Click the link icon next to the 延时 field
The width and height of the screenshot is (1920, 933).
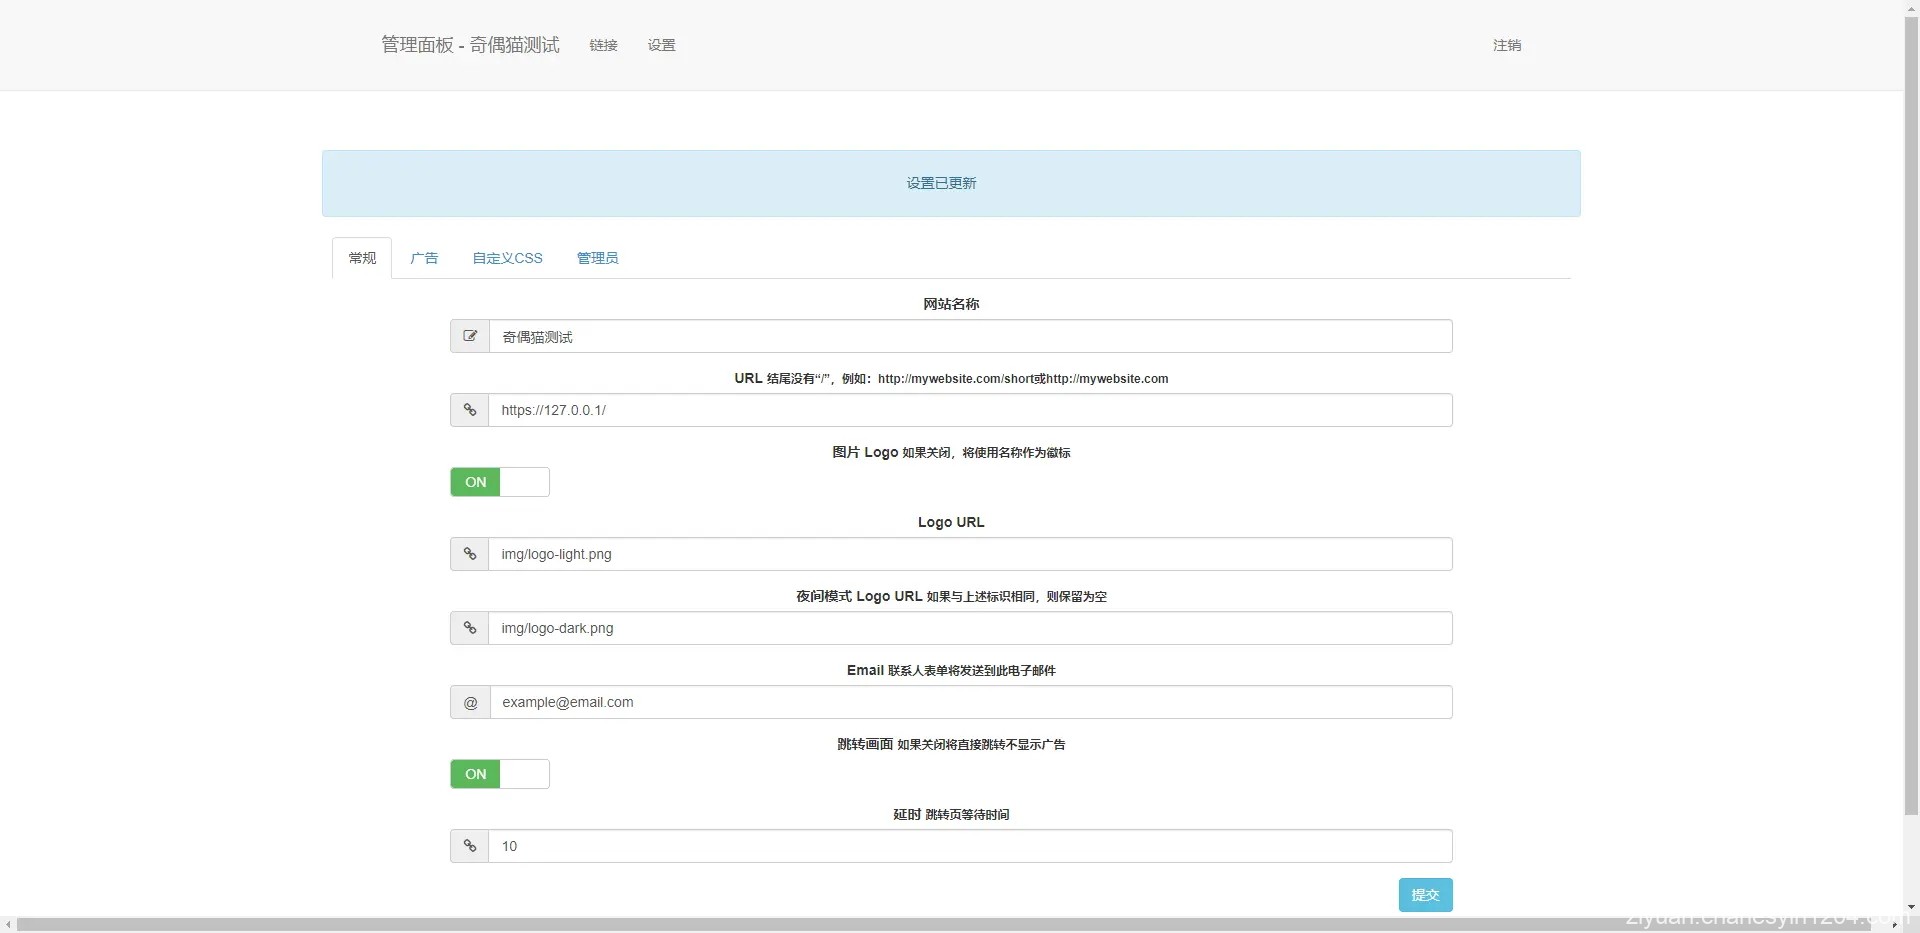(x=470, y=846)
